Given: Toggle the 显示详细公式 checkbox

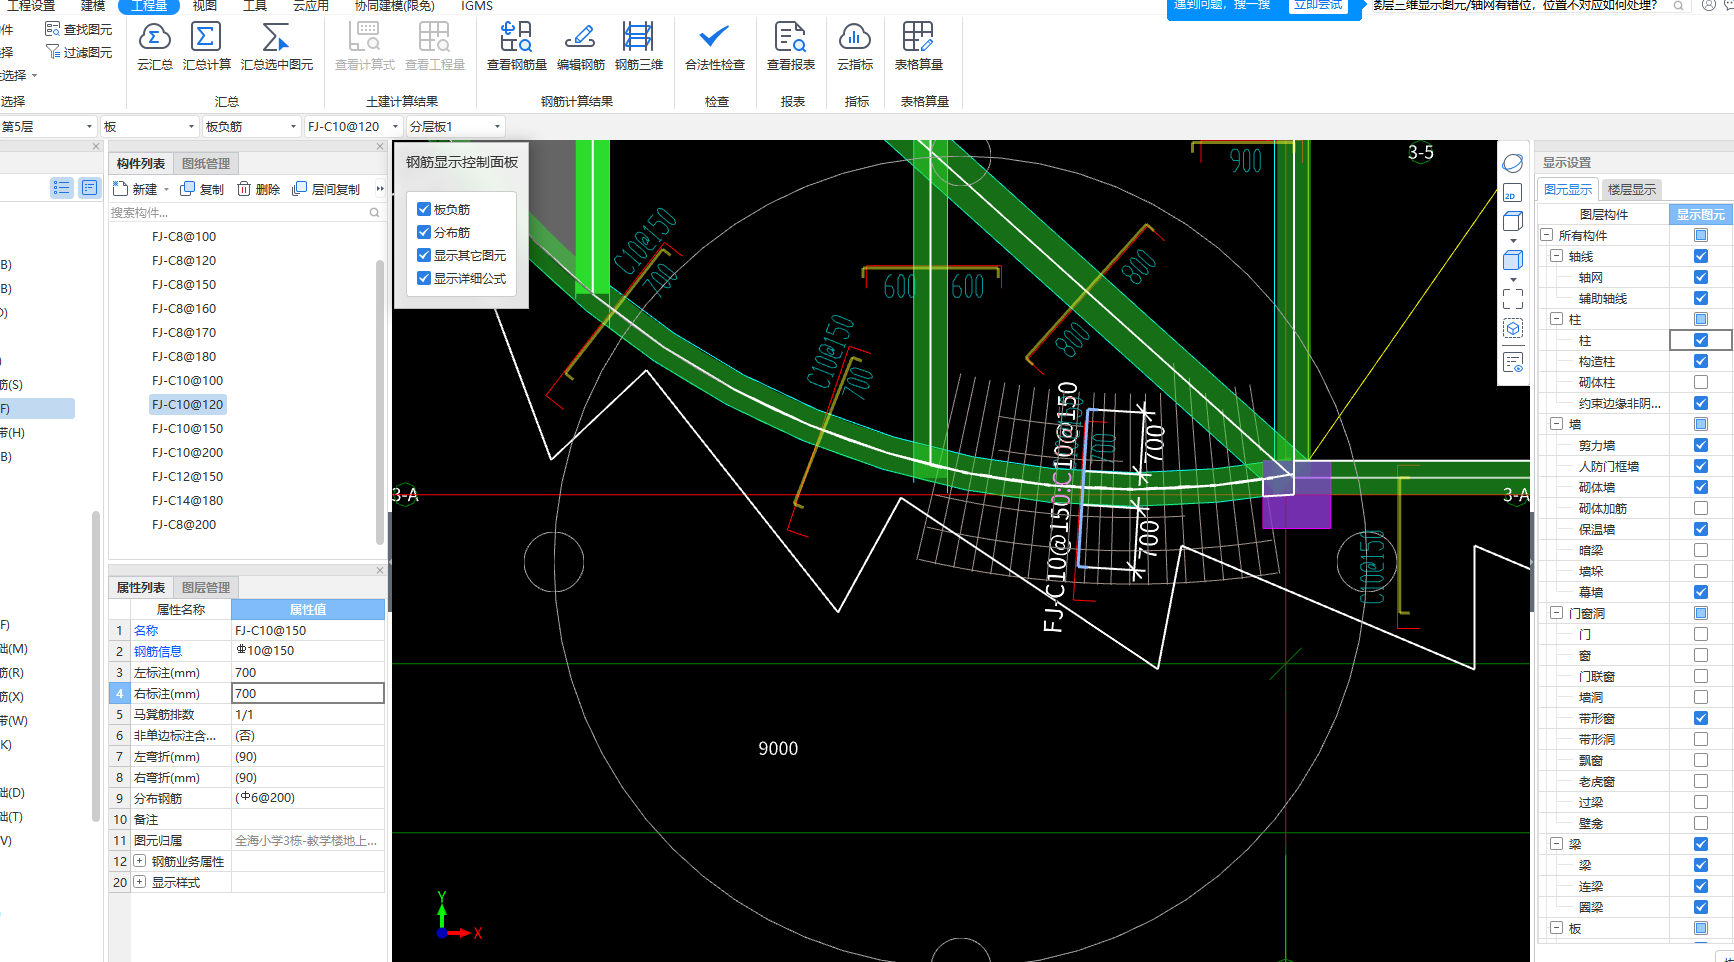Looking at the screenshot, I should click(424, 278).
